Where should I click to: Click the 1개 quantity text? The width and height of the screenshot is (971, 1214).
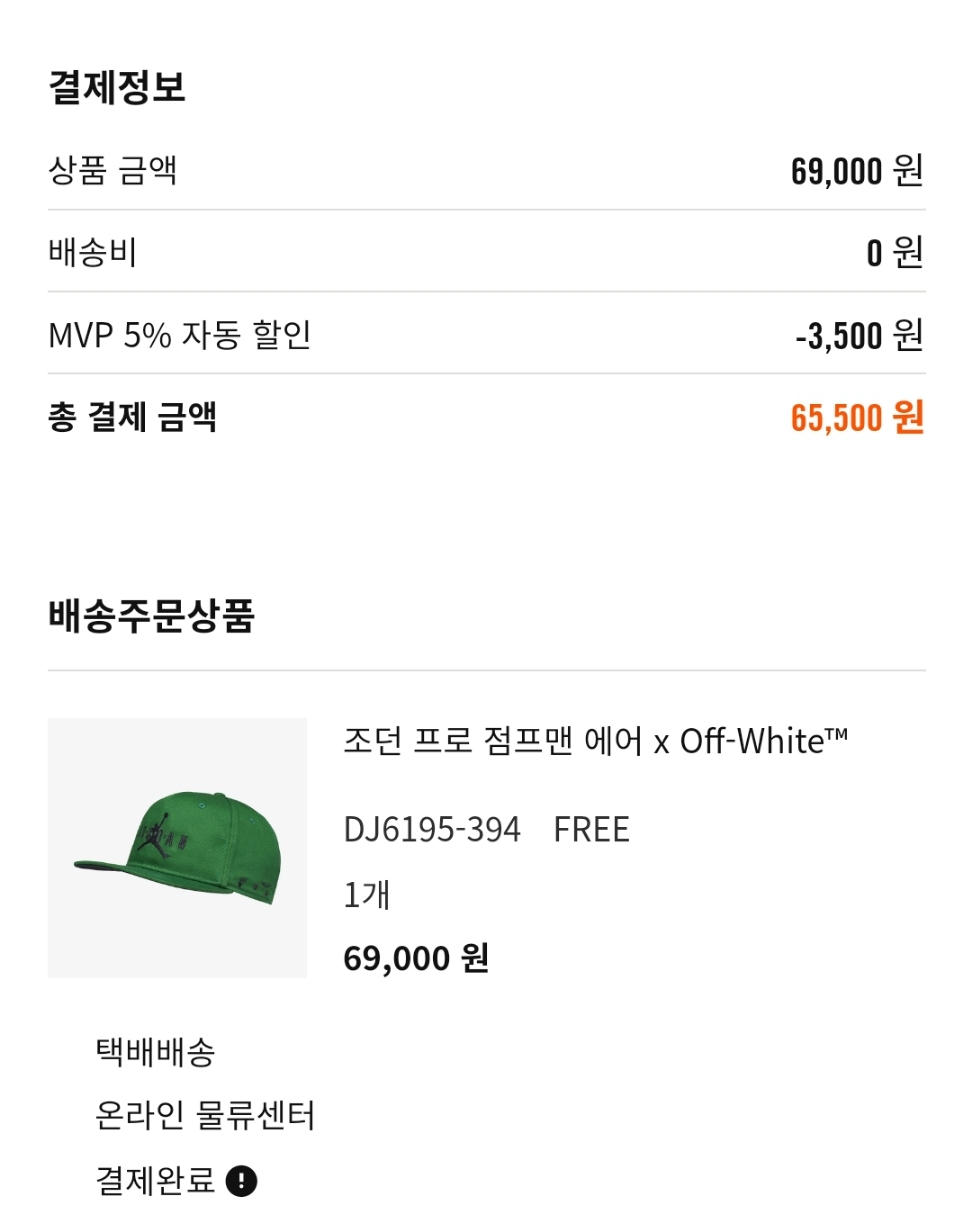pos(366,894)
